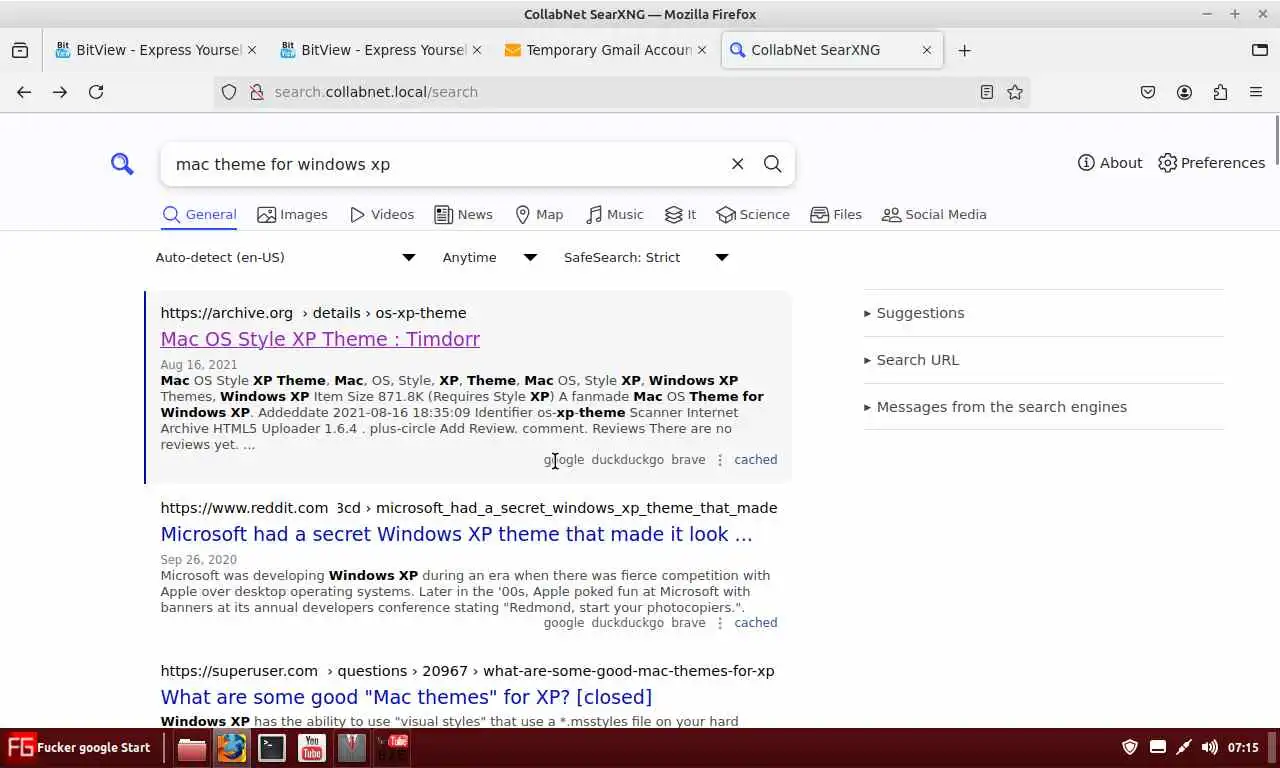Expand the Suggestions section
The height and width of the screenshot is (768, 1280).
pos(914,313)
